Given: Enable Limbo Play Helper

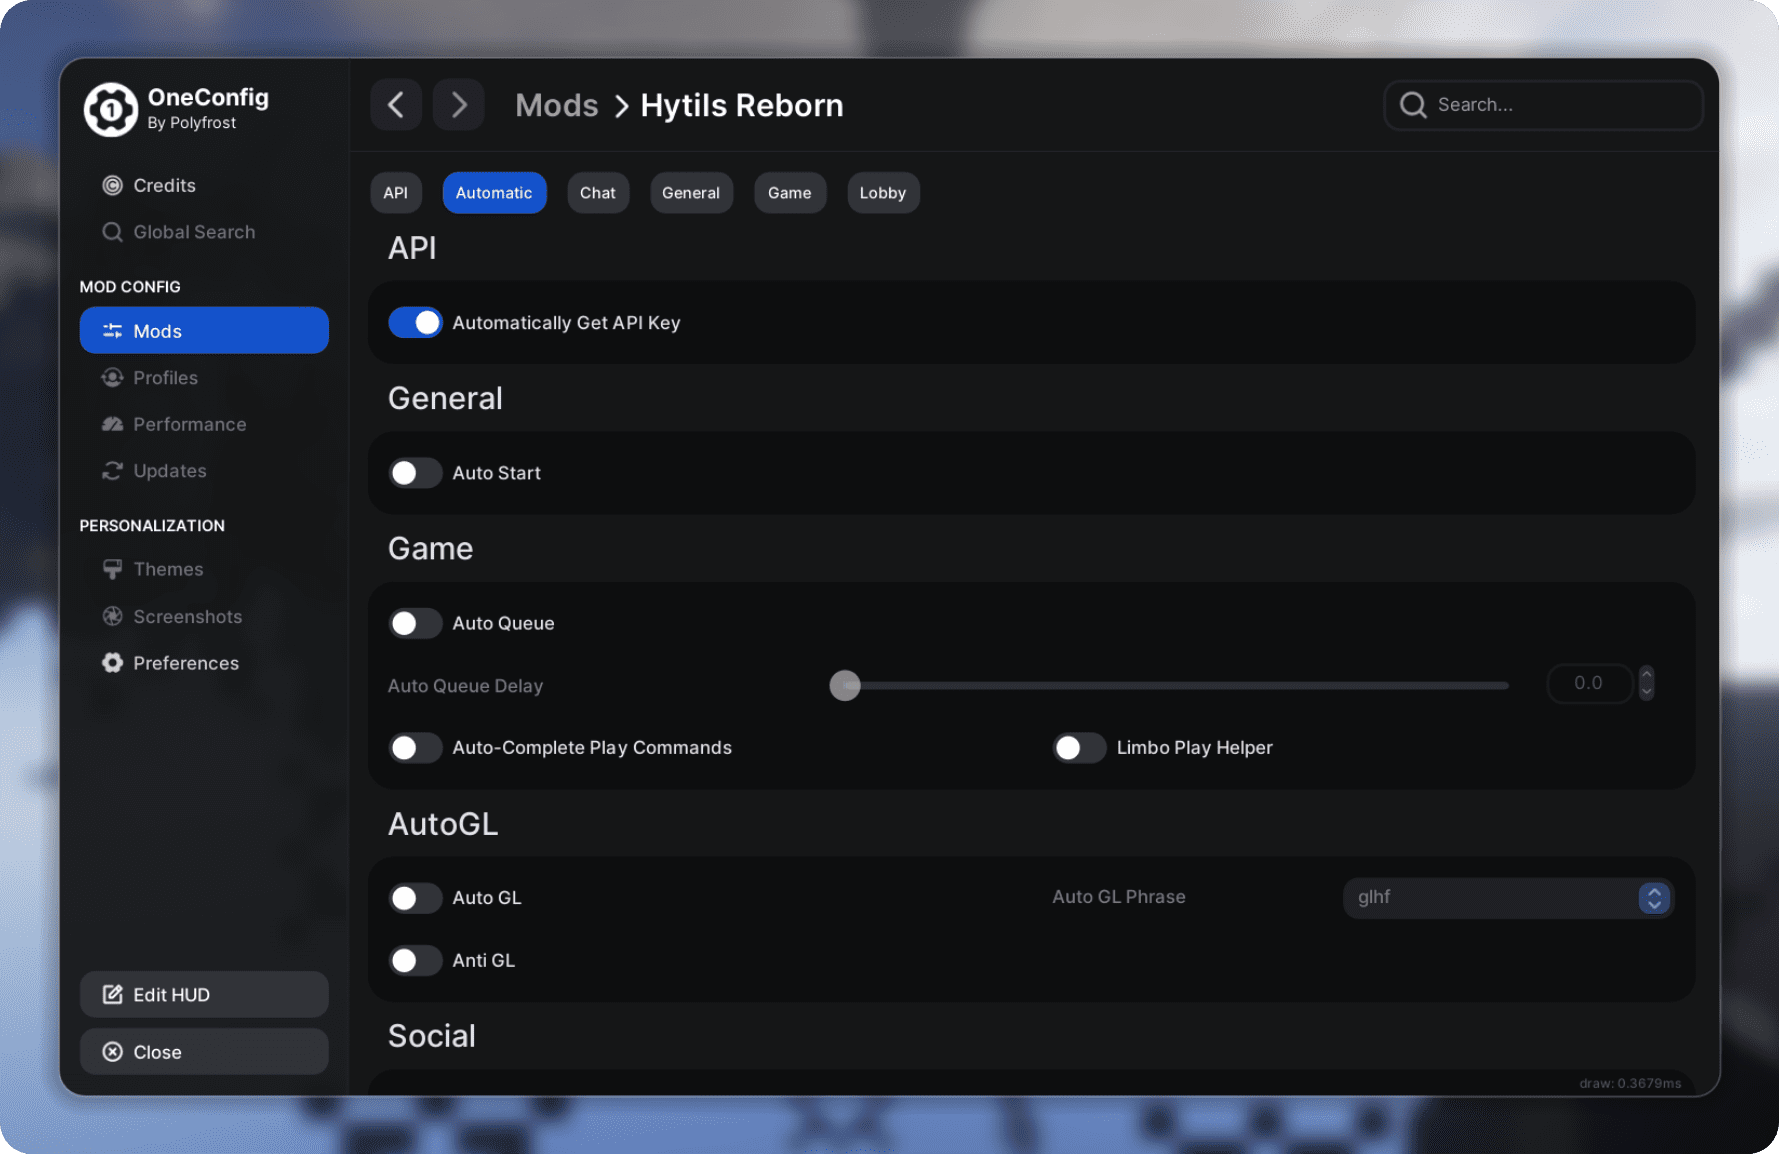Looking at the screenshot, I should tap(1079, 748).
